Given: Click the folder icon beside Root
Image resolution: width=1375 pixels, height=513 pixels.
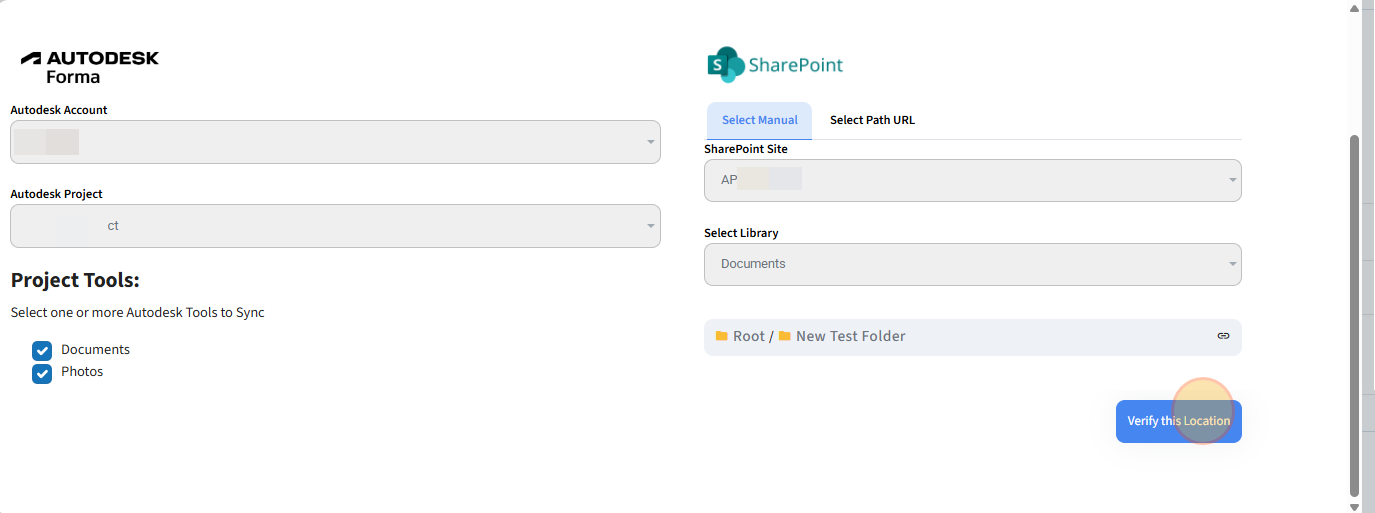Looking at the screenshot, I should [x=721, y=336].
